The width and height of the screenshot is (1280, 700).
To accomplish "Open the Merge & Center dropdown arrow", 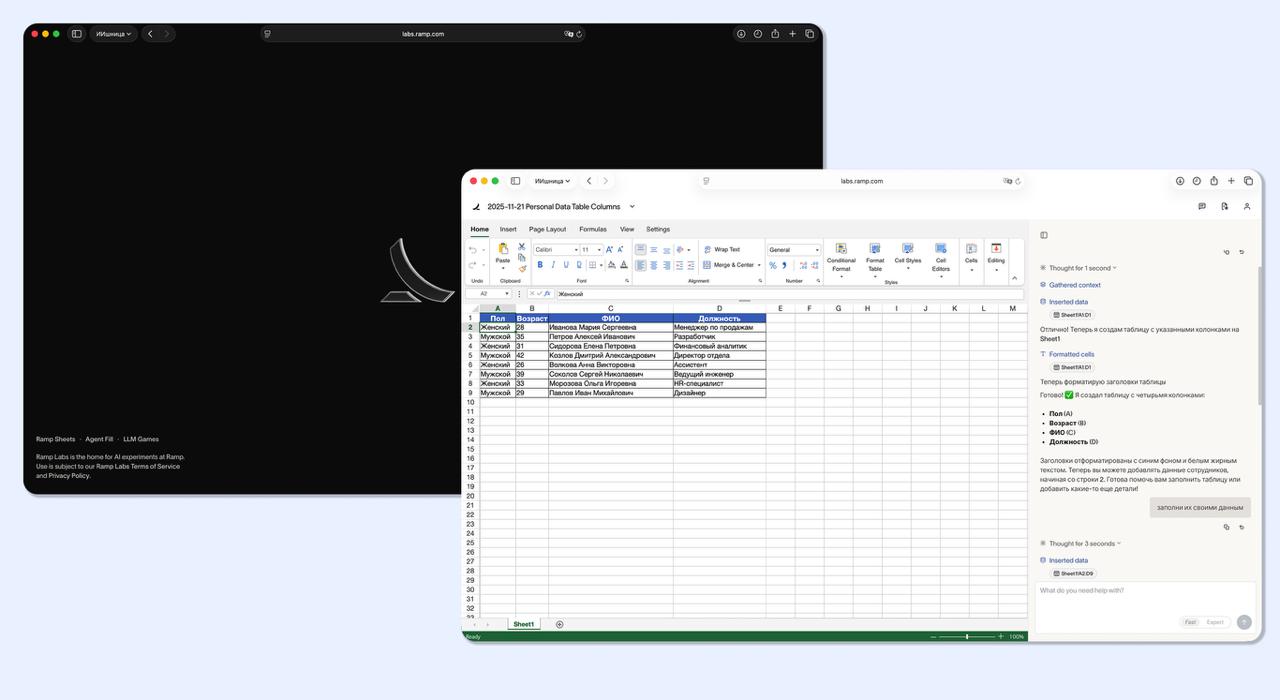I will [759, 265].
